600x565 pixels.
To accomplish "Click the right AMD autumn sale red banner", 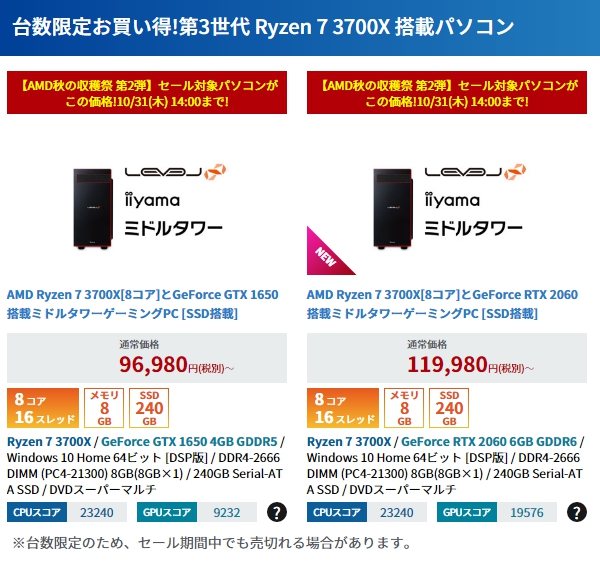I will click(x=447, y=93).
